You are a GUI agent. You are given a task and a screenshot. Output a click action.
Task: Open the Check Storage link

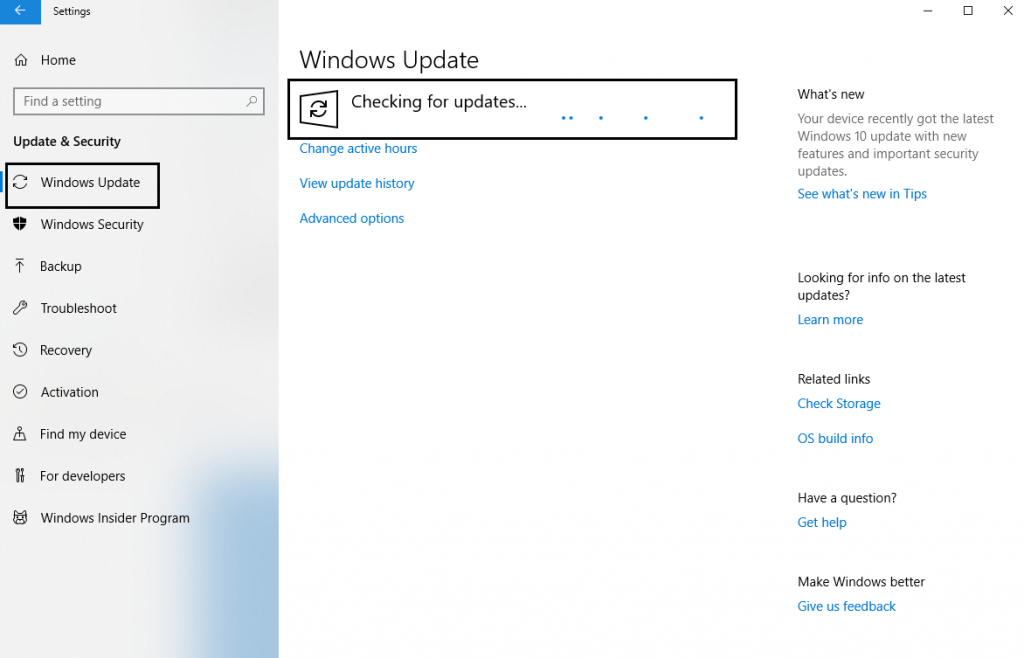click(x=839, y=403)
